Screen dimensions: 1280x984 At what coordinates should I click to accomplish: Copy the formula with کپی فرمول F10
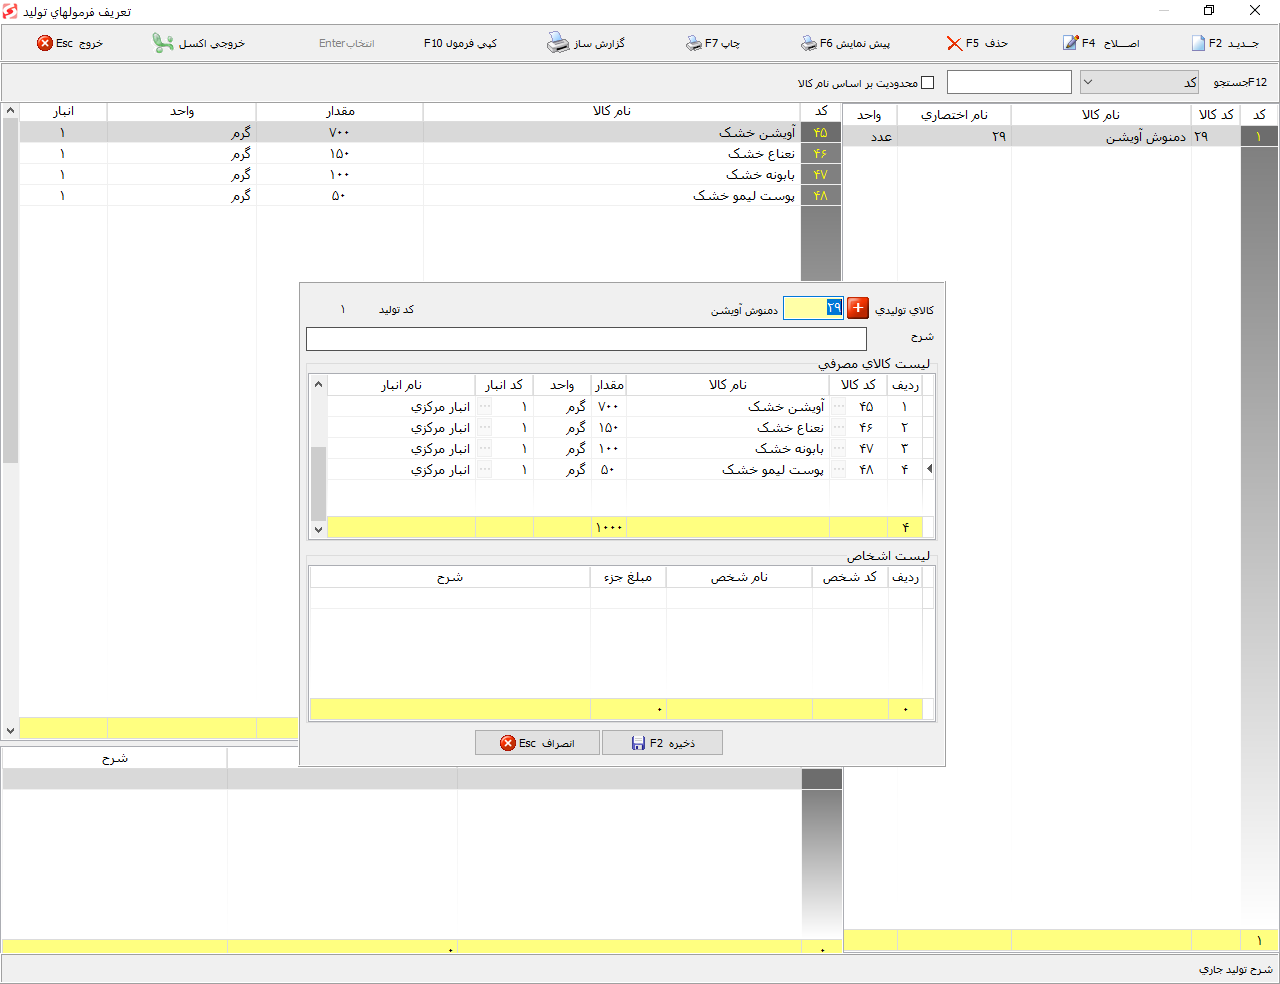tap(460, 43)
